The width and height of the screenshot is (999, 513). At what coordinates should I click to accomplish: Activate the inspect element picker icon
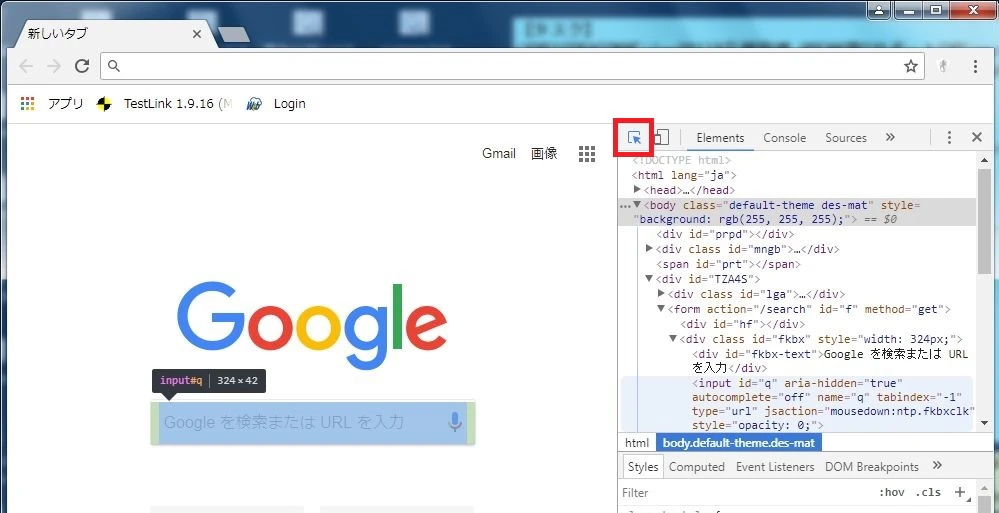pyautogui.click(x=634, y=138)
